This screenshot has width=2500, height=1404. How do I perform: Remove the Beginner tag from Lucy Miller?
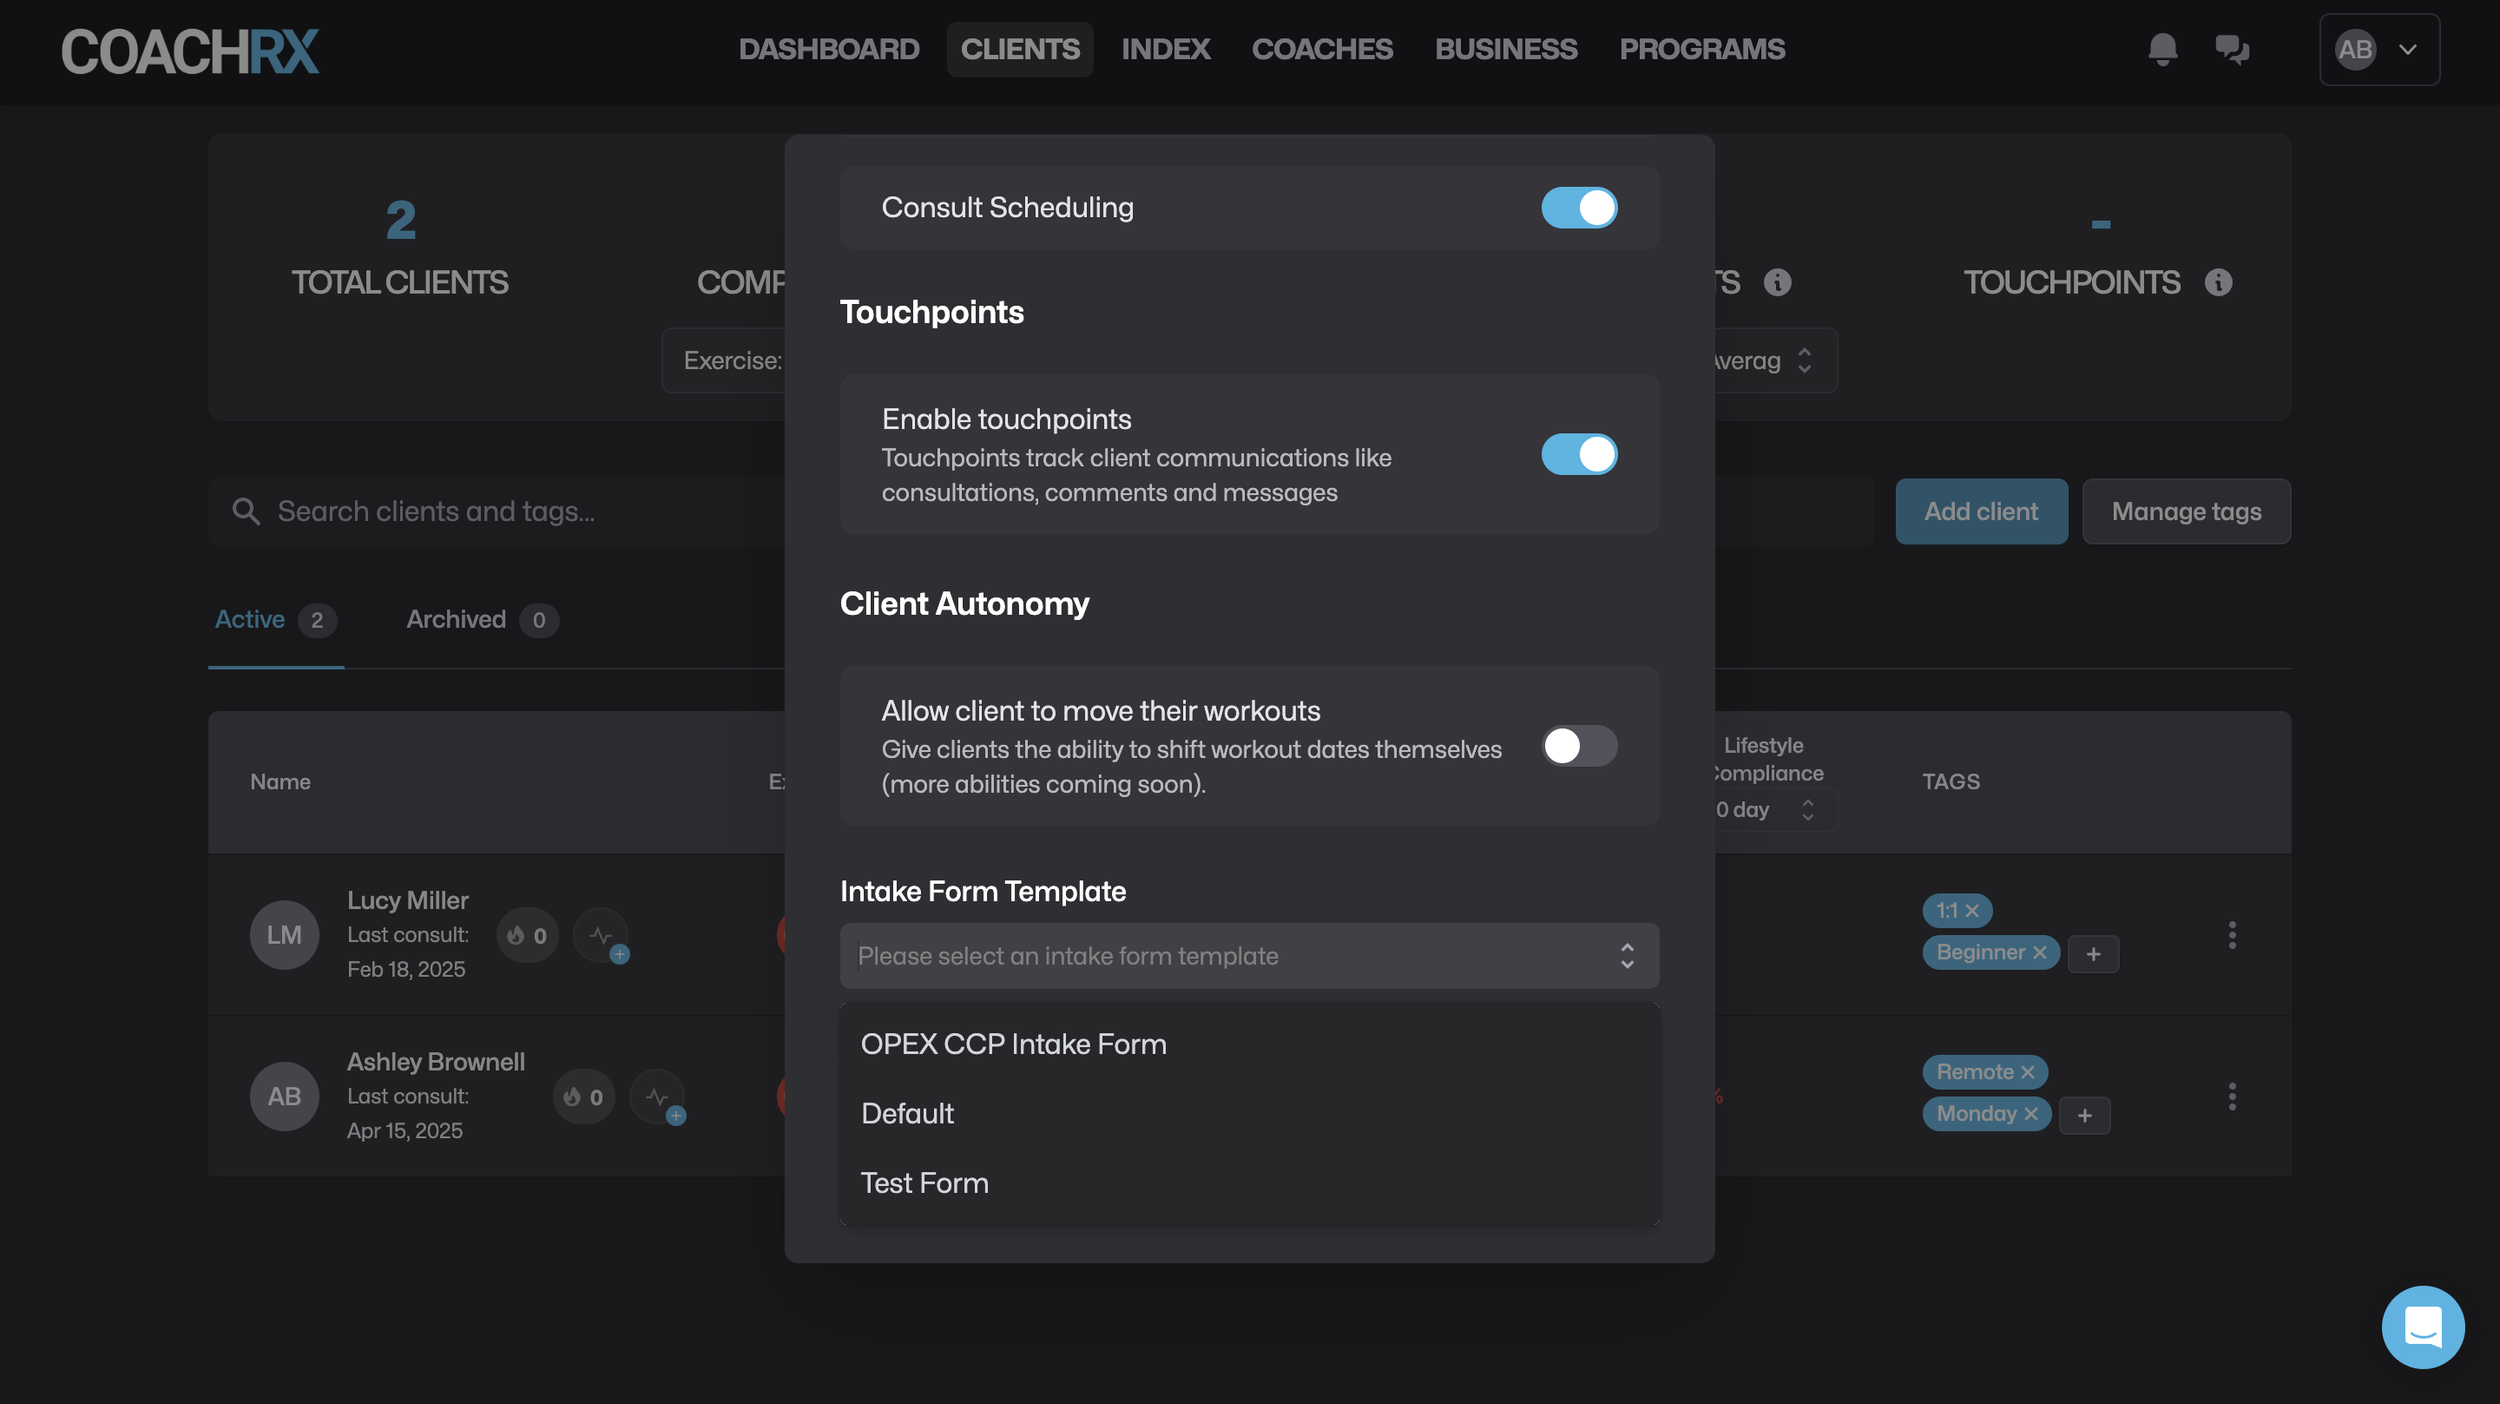click(2040, 953)
